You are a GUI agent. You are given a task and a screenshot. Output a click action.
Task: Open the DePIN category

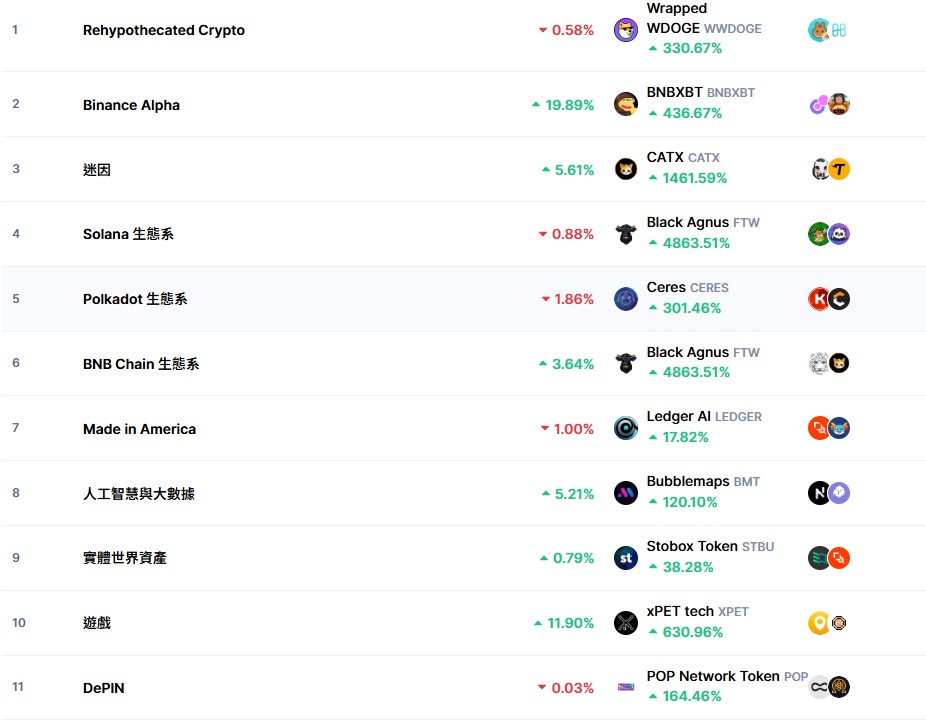pyautogui.click(x=103, y=688)
